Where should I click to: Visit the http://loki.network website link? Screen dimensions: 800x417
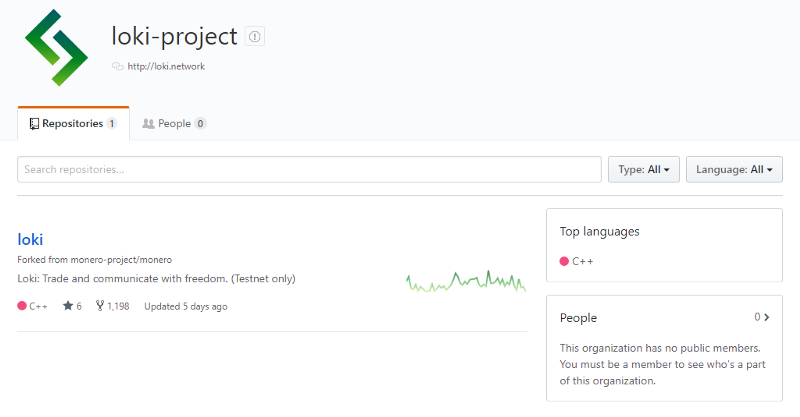tap(166, 67)
